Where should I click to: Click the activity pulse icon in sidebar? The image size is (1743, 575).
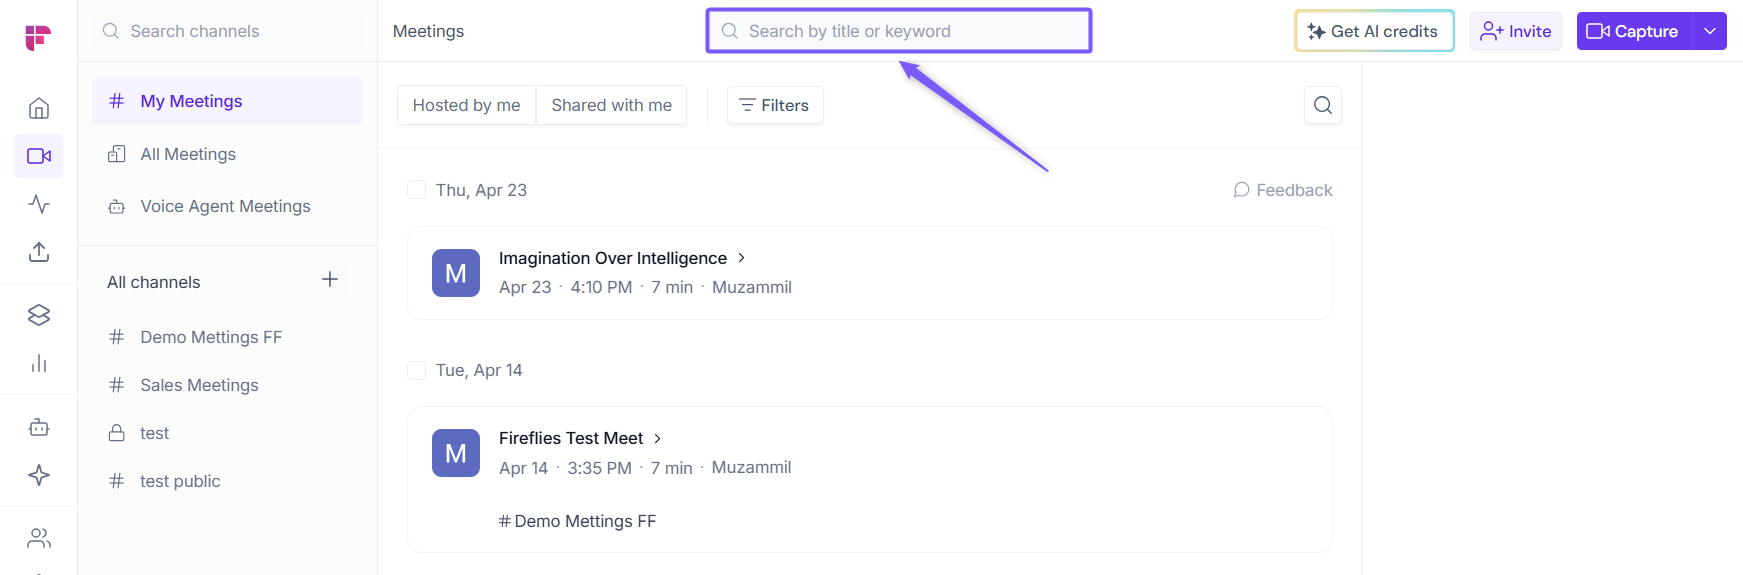(x=39, y=204)
